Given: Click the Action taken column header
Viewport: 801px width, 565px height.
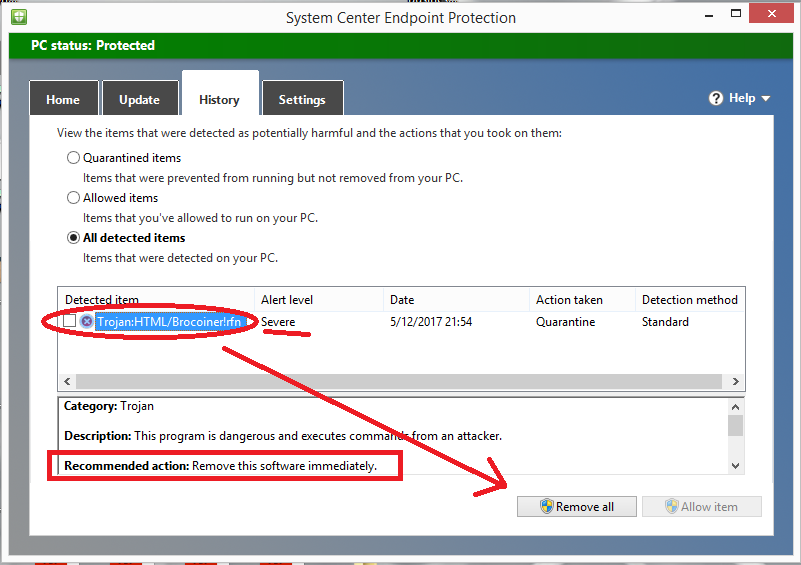Looking at the screenshot, I should point(582,299).
